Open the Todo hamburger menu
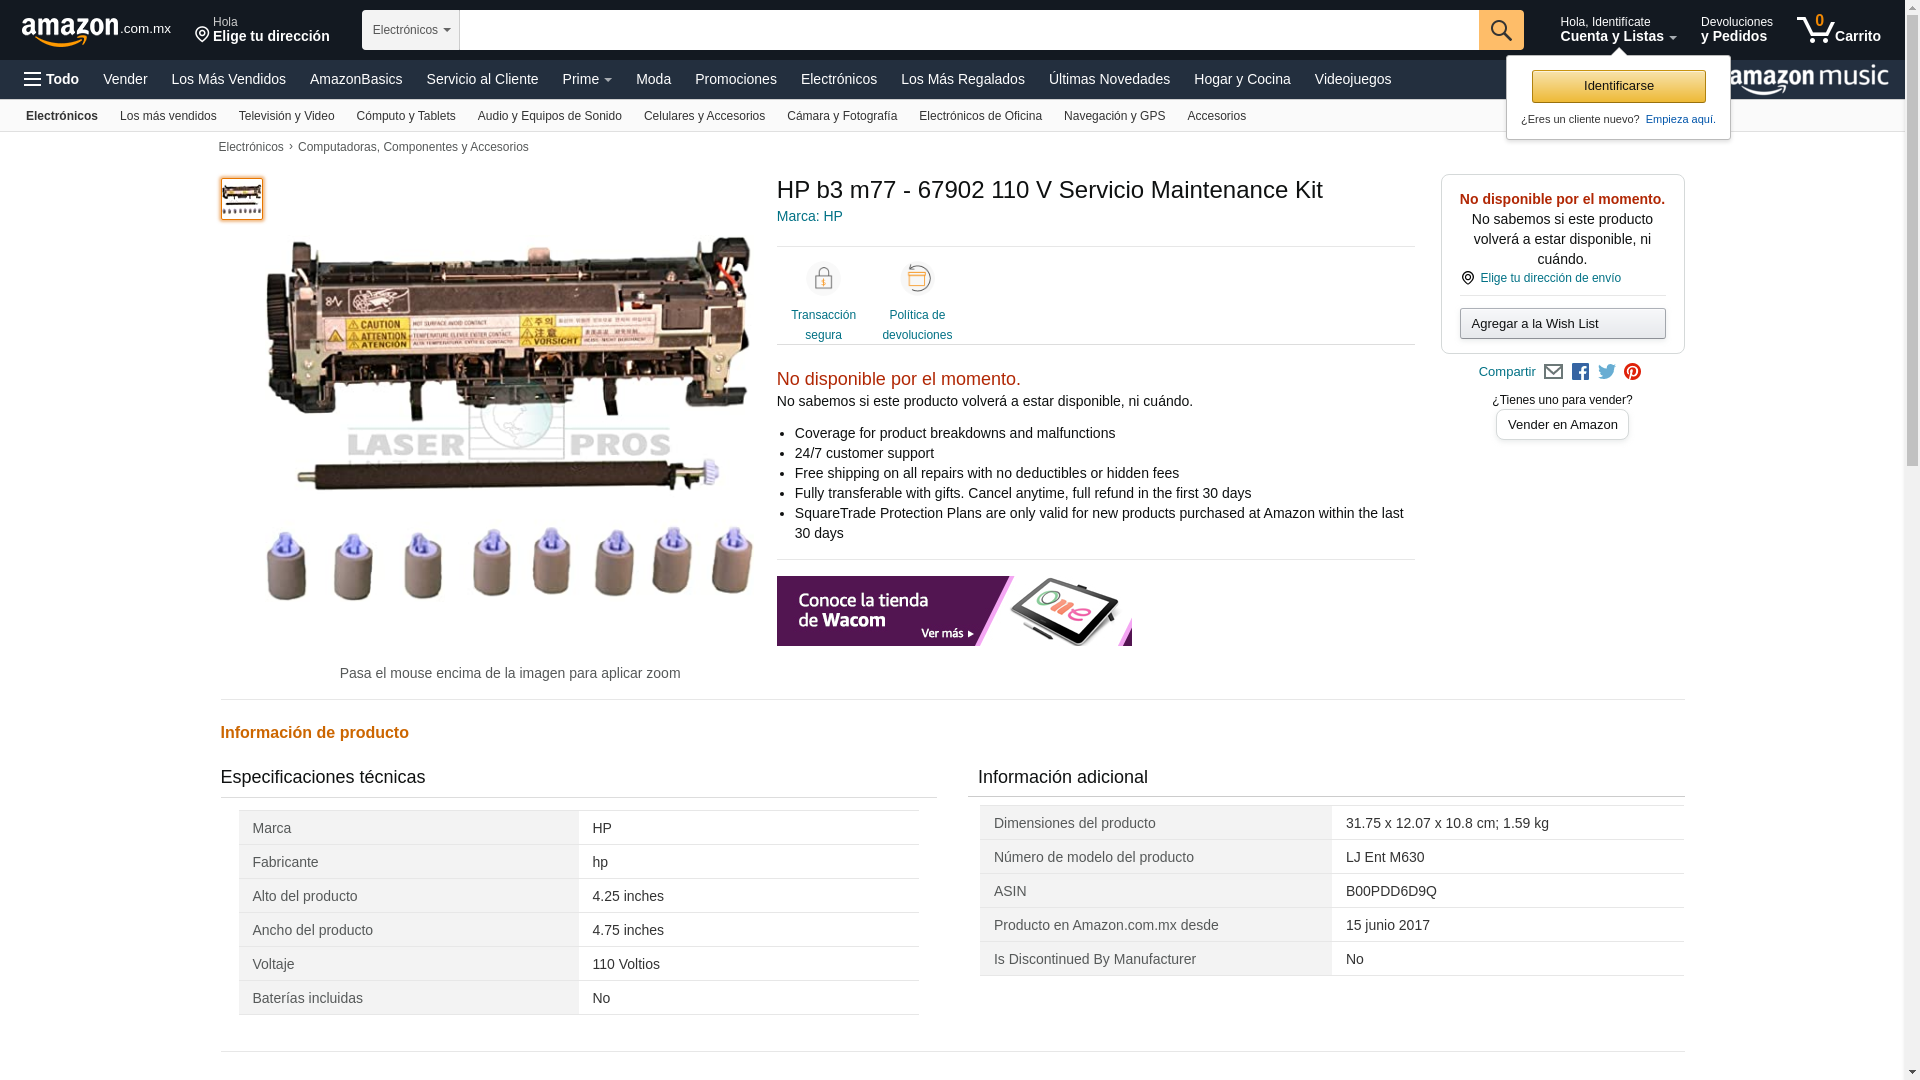Screen dimensions: 1920x1080 click(x=51, y=79)
